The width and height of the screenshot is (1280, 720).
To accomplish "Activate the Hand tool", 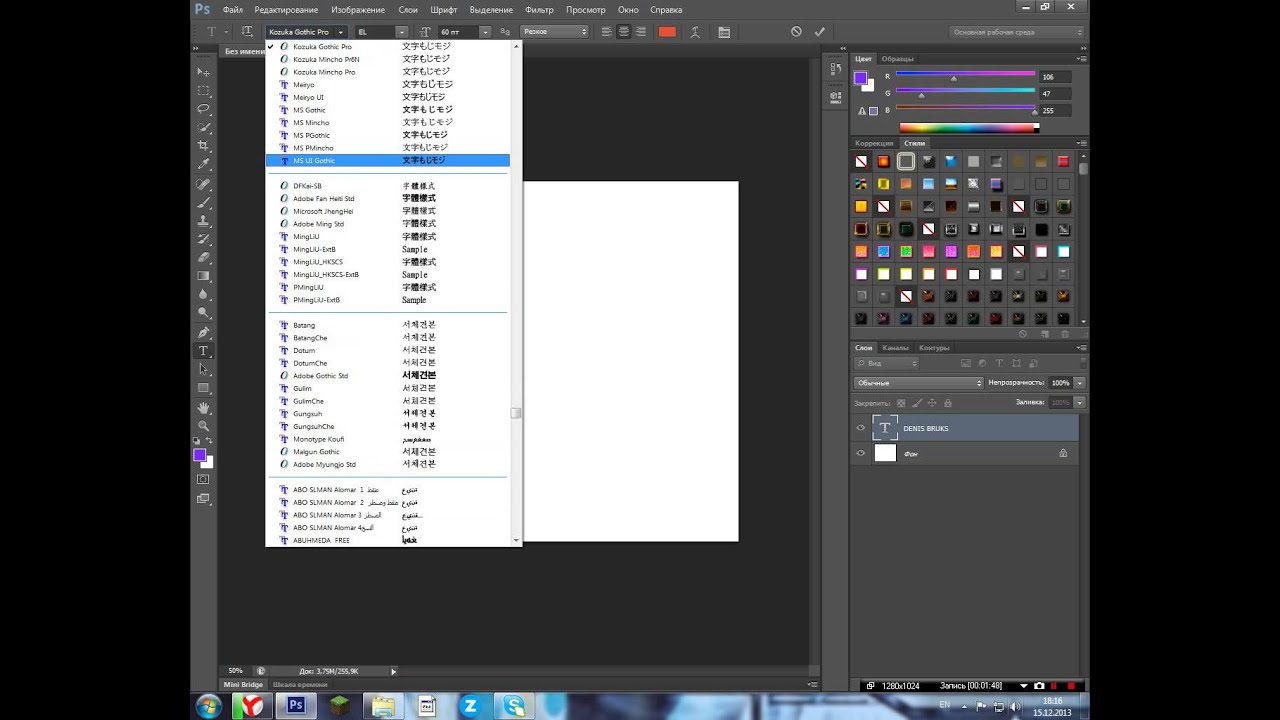I will 204,408.
